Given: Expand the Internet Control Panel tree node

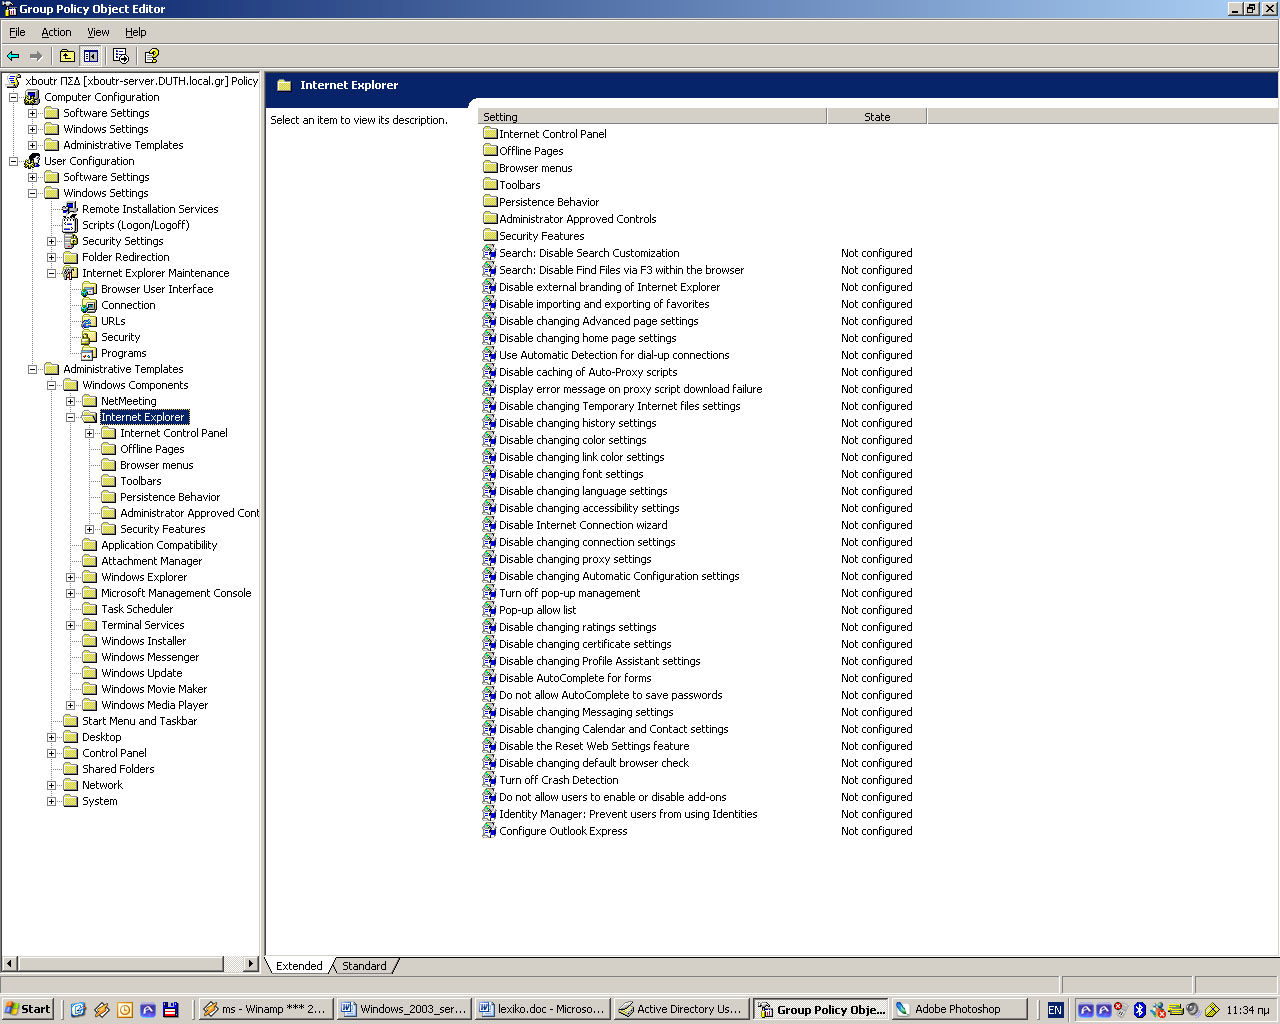Looking at the screenshot, I should click(90, 433).
